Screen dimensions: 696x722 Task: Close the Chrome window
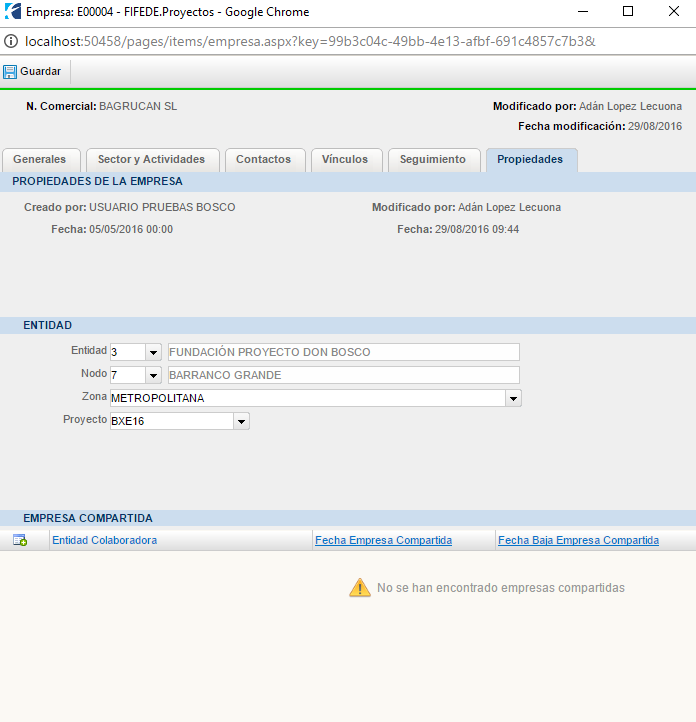[673, 12]
